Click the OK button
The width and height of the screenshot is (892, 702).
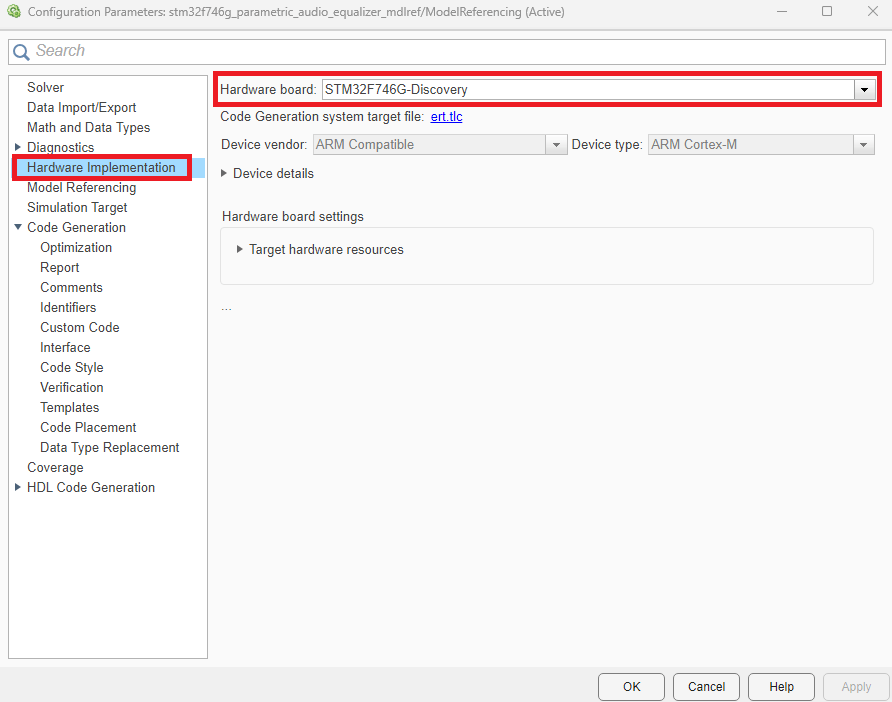(631, 687)
